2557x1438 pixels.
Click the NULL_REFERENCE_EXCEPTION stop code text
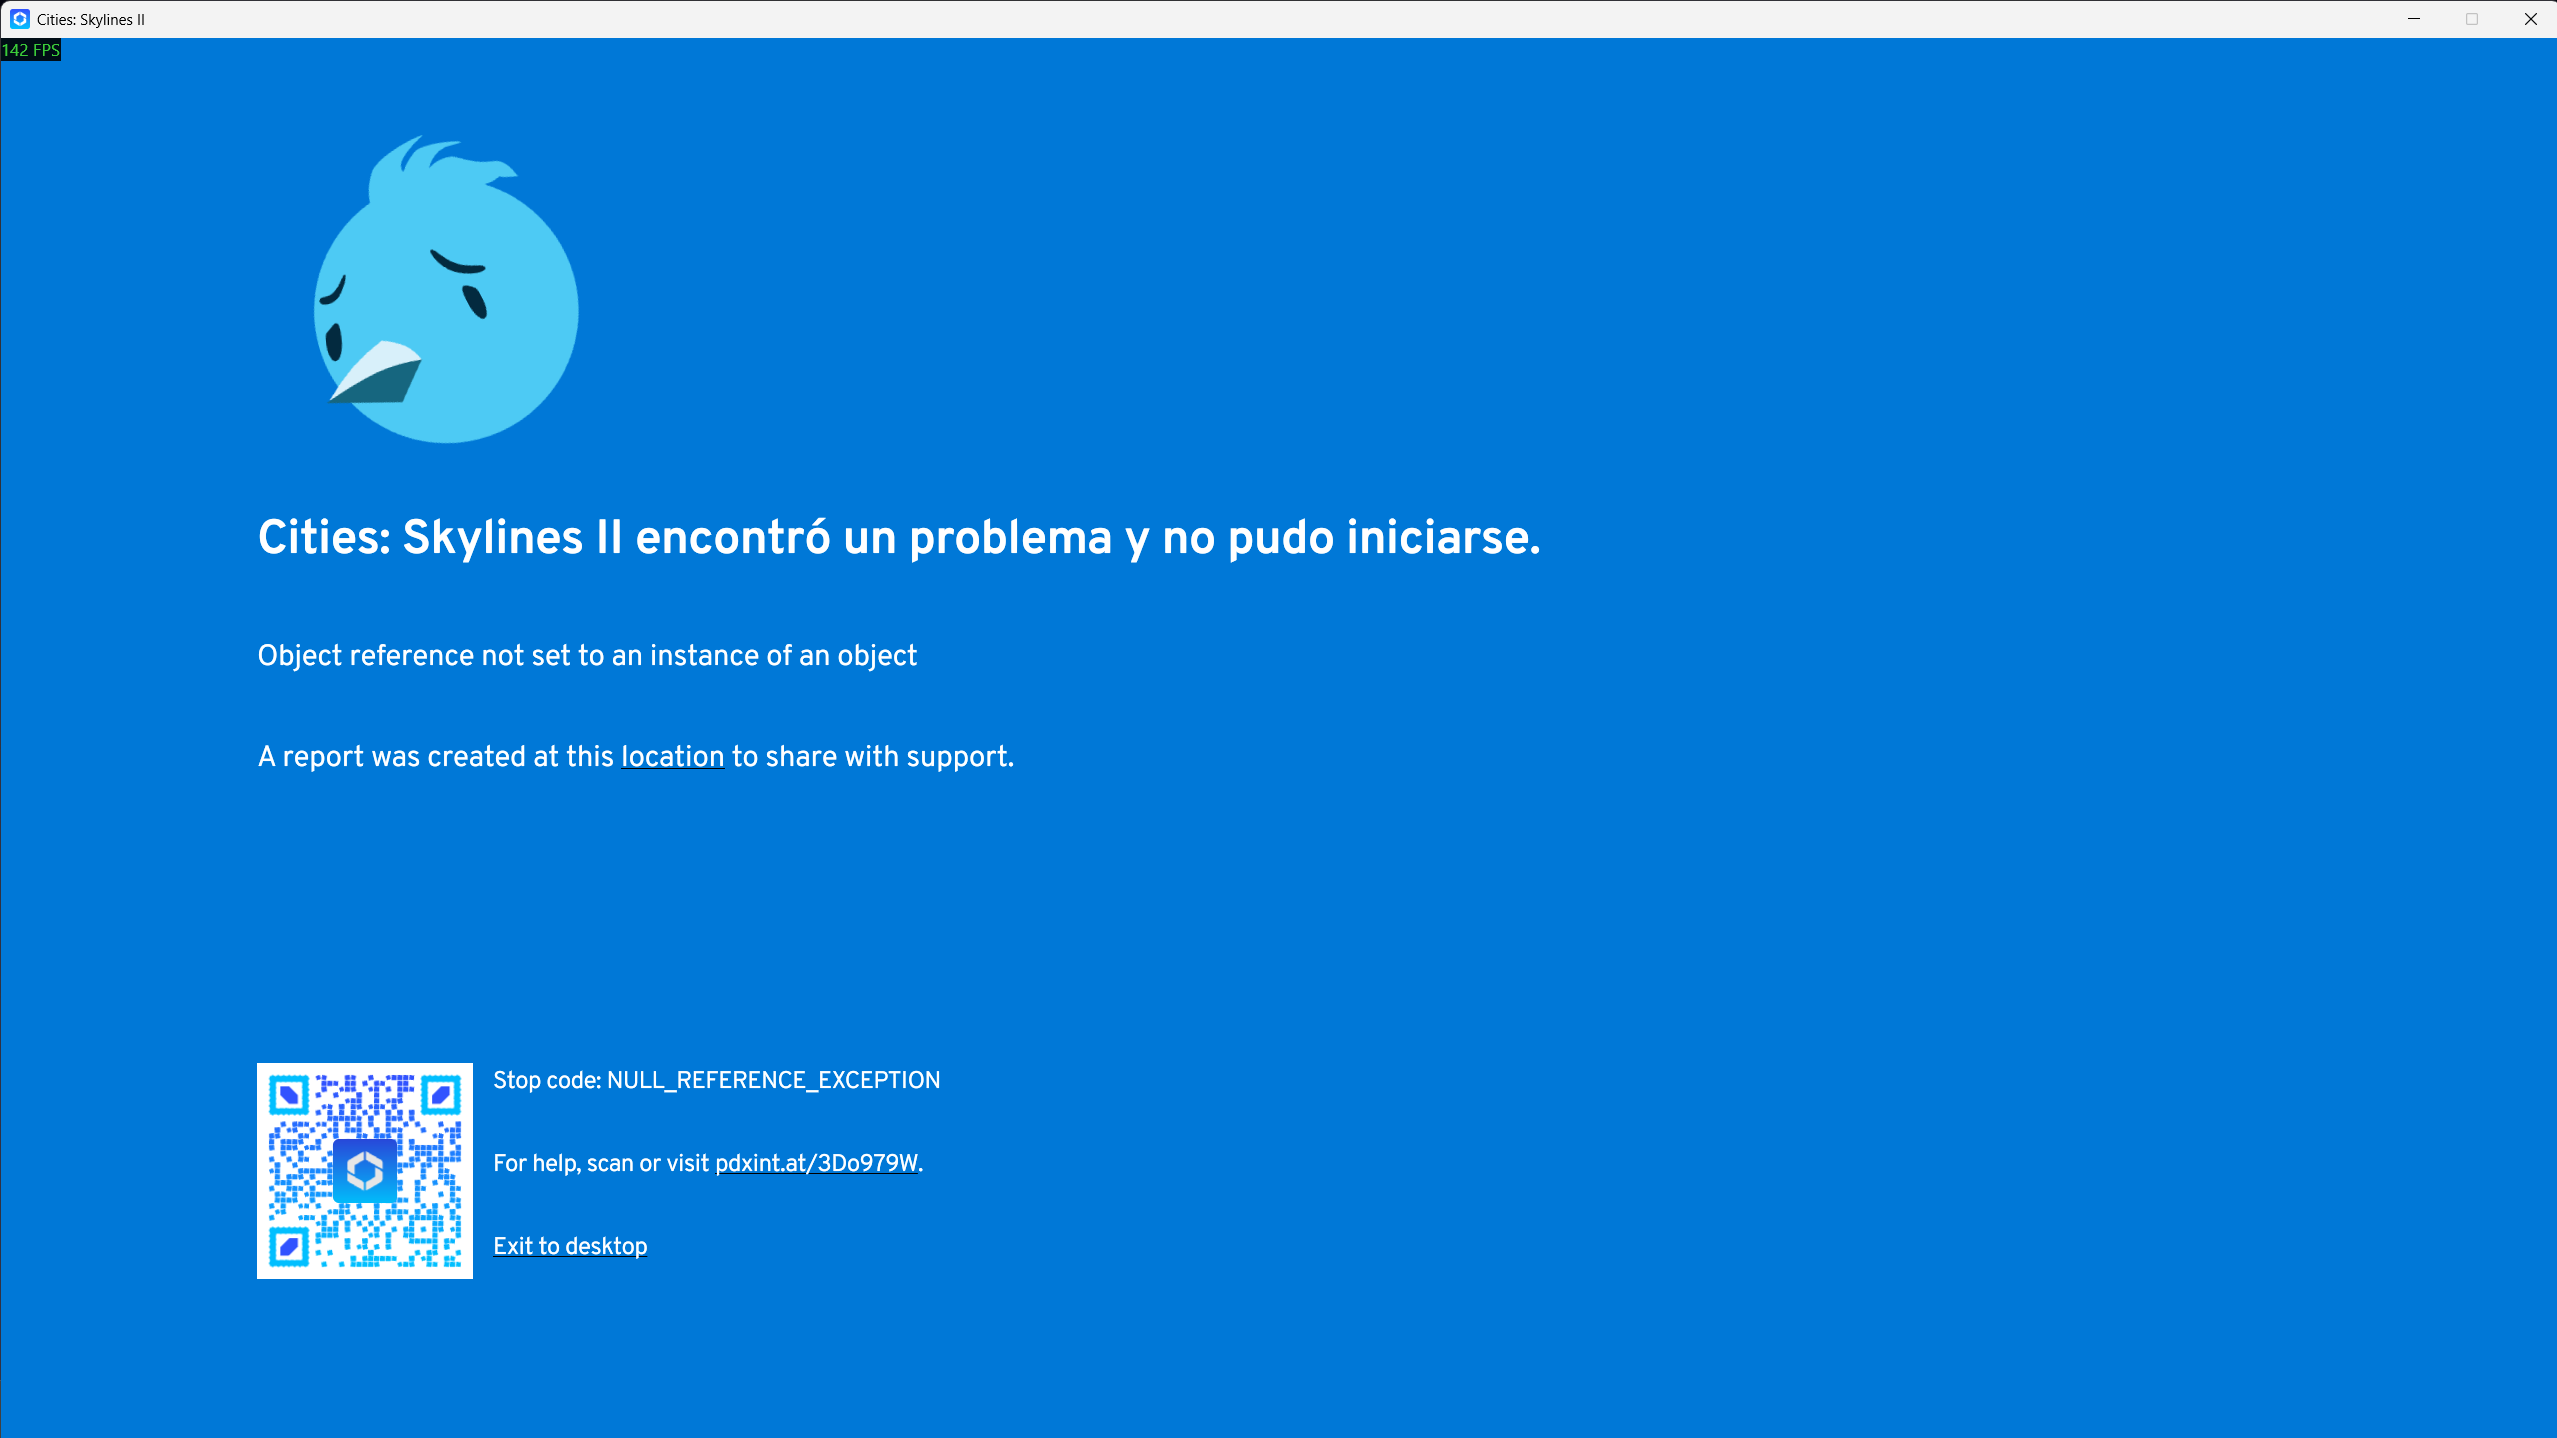(x=773, y=1080)
